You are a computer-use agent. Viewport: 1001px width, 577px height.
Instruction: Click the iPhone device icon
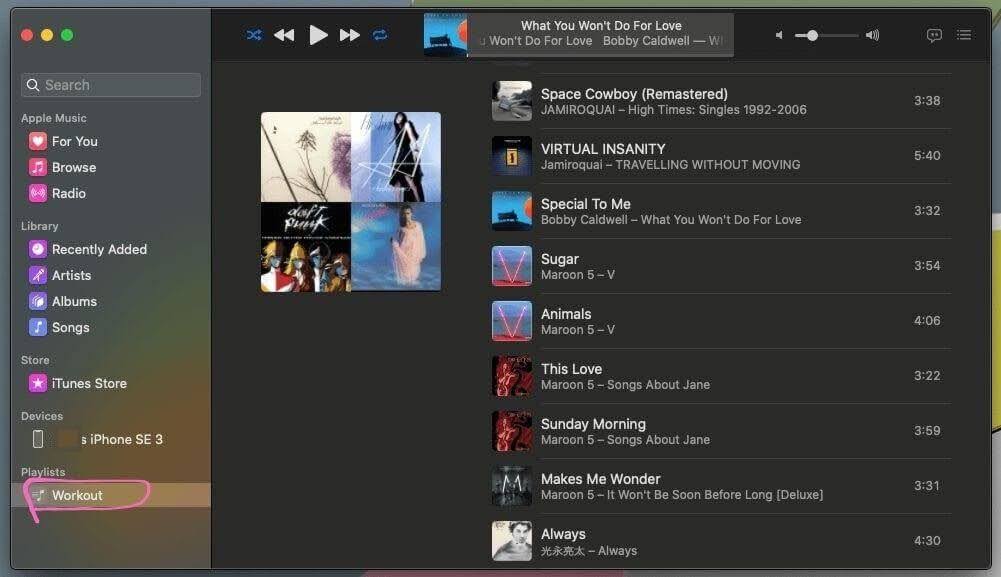[38, 439]
